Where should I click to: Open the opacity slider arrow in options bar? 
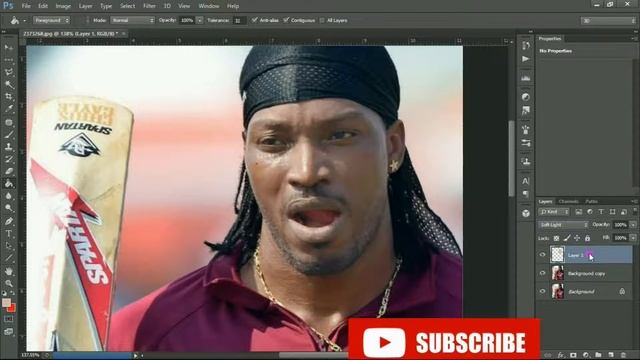pos(200,20)
